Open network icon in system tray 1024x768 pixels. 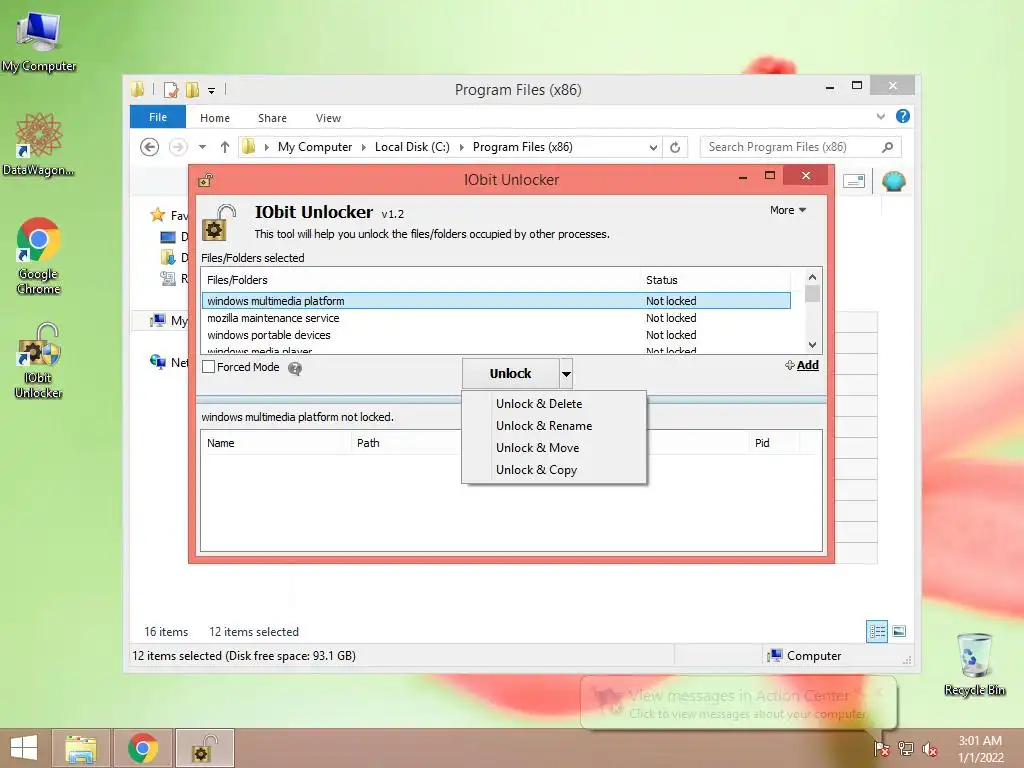point(906,749)
